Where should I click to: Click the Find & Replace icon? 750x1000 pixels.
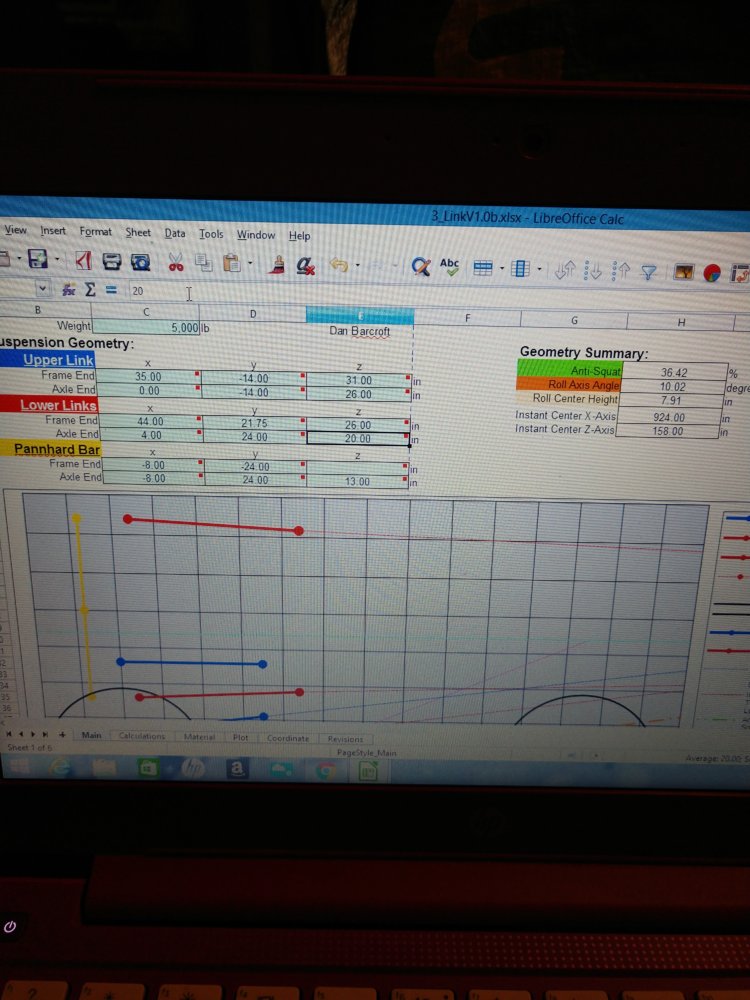pos(422,266)
